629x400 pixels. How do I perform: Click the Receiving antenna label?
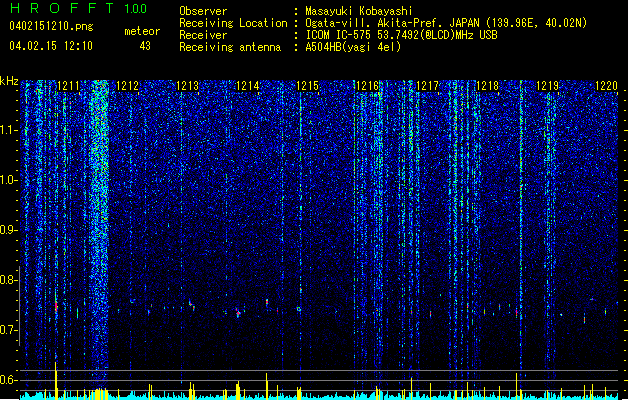click(x=230, y=47)
